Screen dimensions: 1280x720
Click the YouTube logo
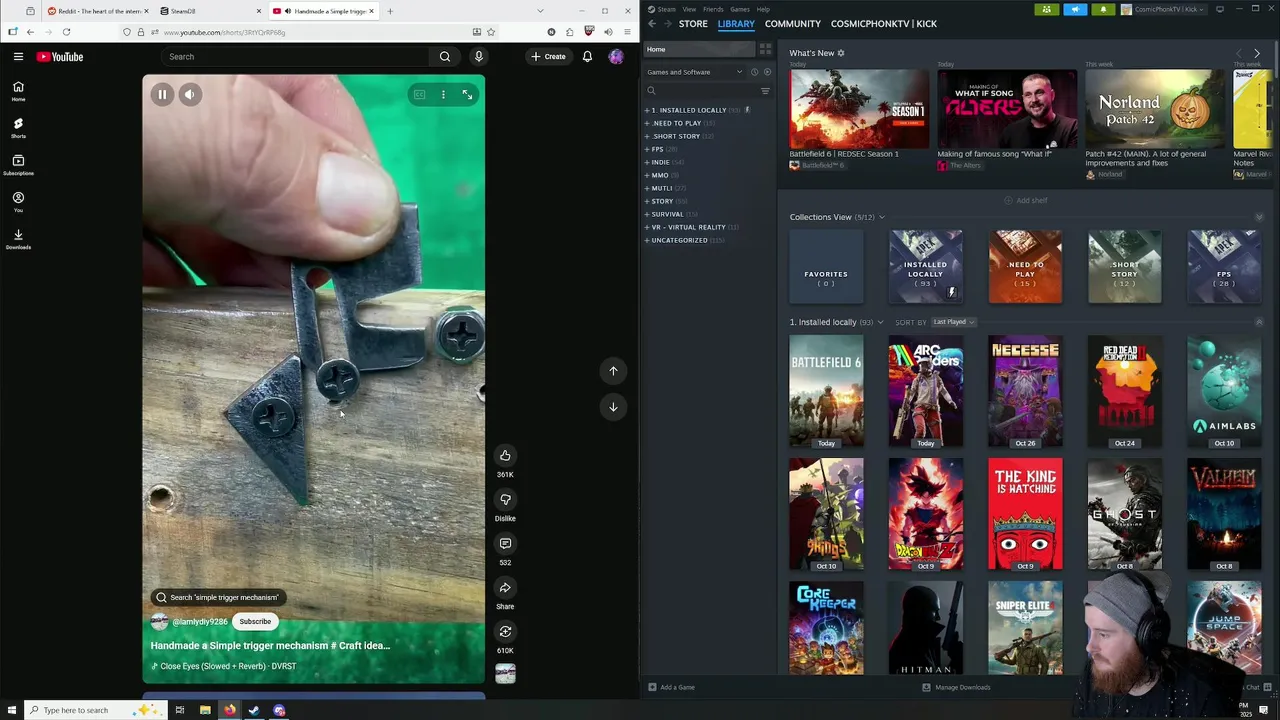point(60,57)
